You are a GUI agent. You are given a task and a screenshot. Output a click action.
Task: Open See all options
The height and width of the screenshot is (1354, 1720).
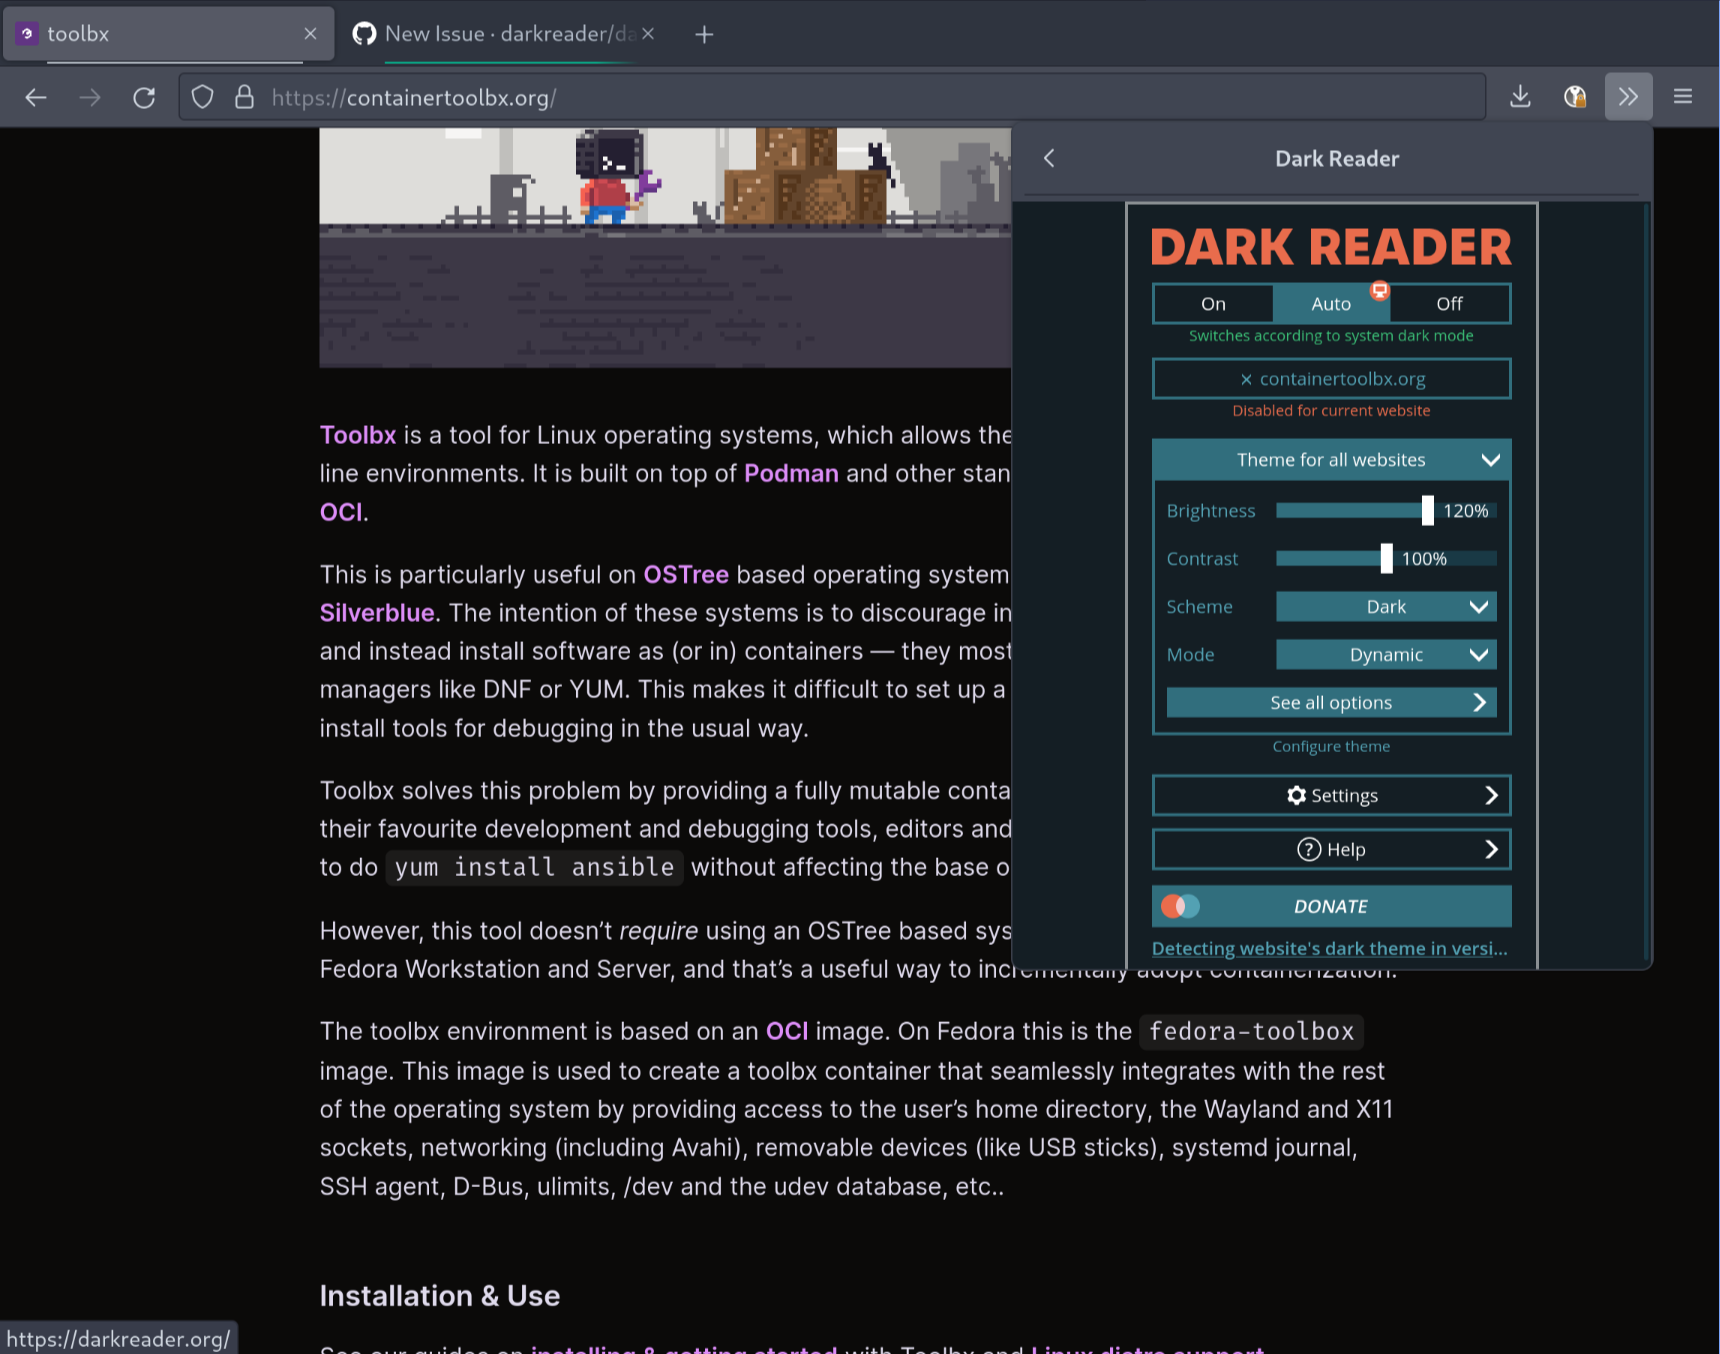1331,702
